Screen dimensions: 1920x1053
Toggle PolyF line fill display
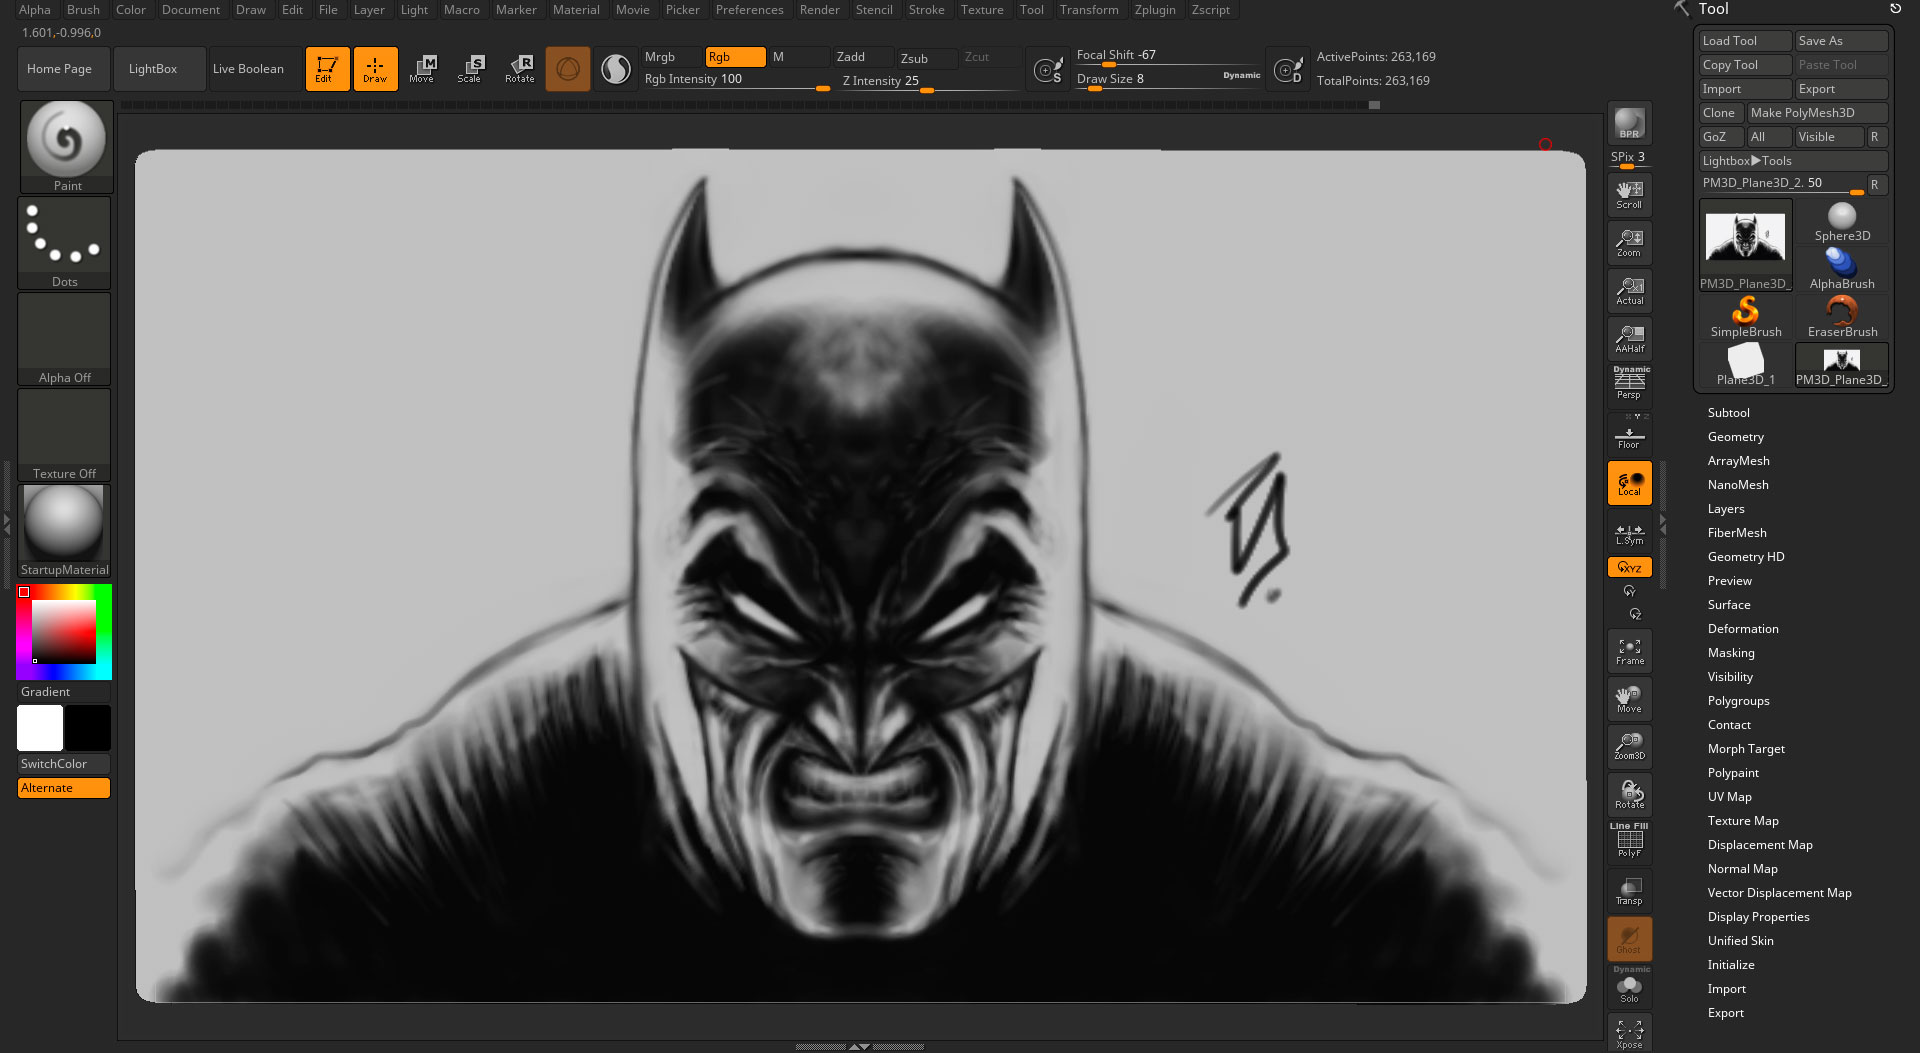1629,841
